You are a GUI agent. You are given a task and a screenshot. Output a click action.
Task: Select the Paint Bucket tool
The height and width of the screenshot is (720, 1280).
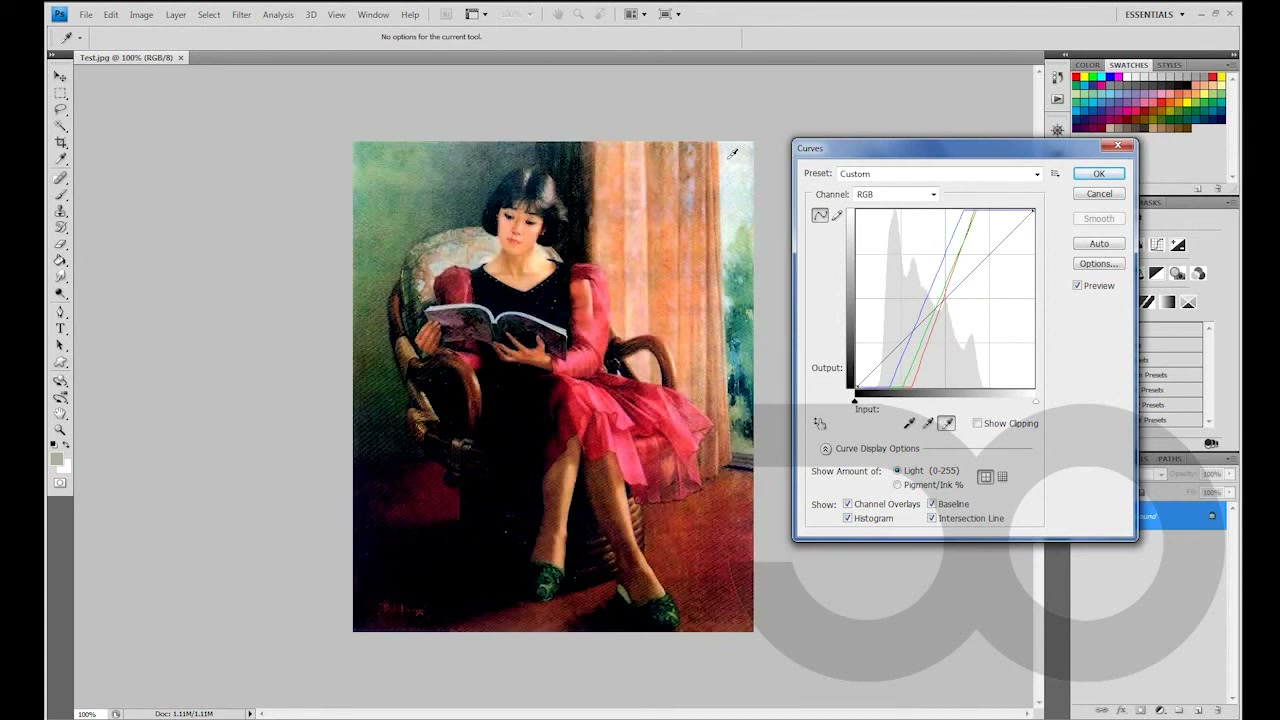coord(60,261)
